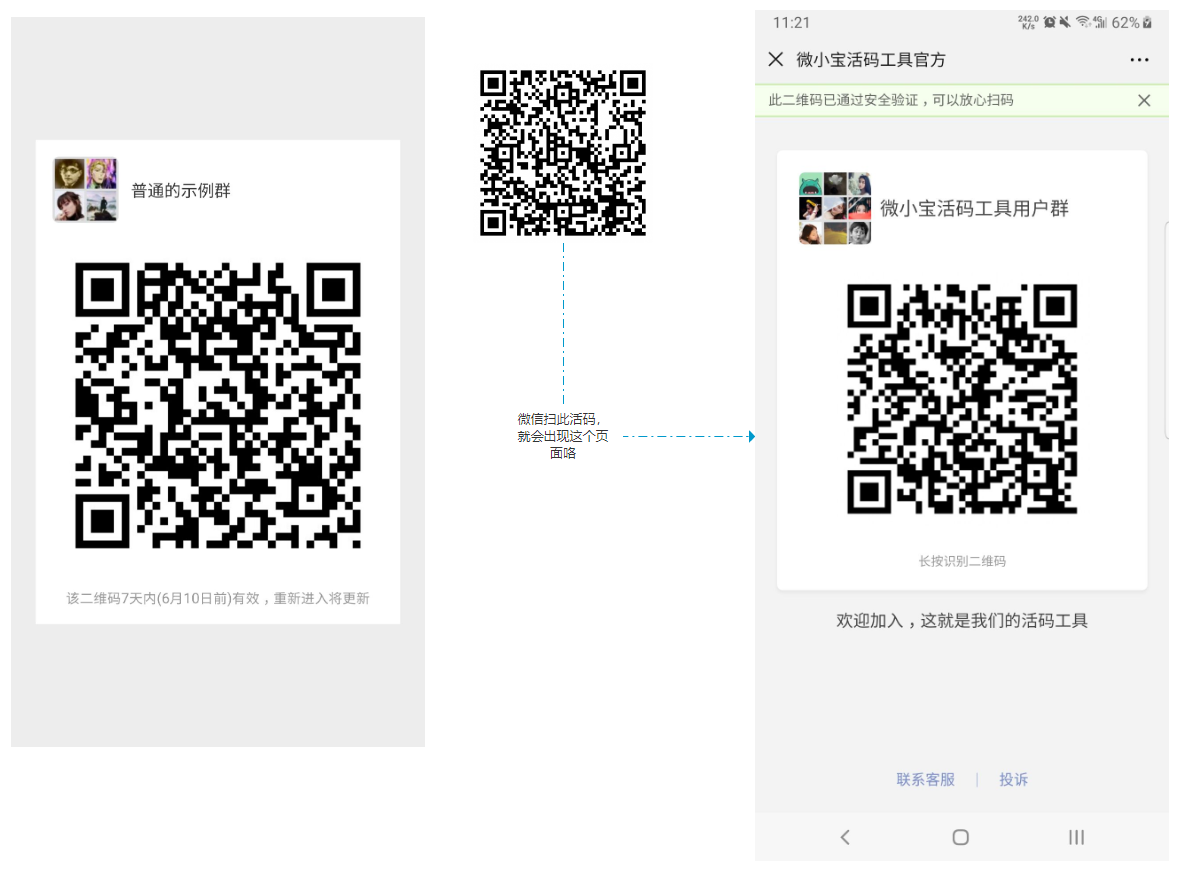Open the three-dot more options menu
The image size is (1183, 874).
[1139, 60]
